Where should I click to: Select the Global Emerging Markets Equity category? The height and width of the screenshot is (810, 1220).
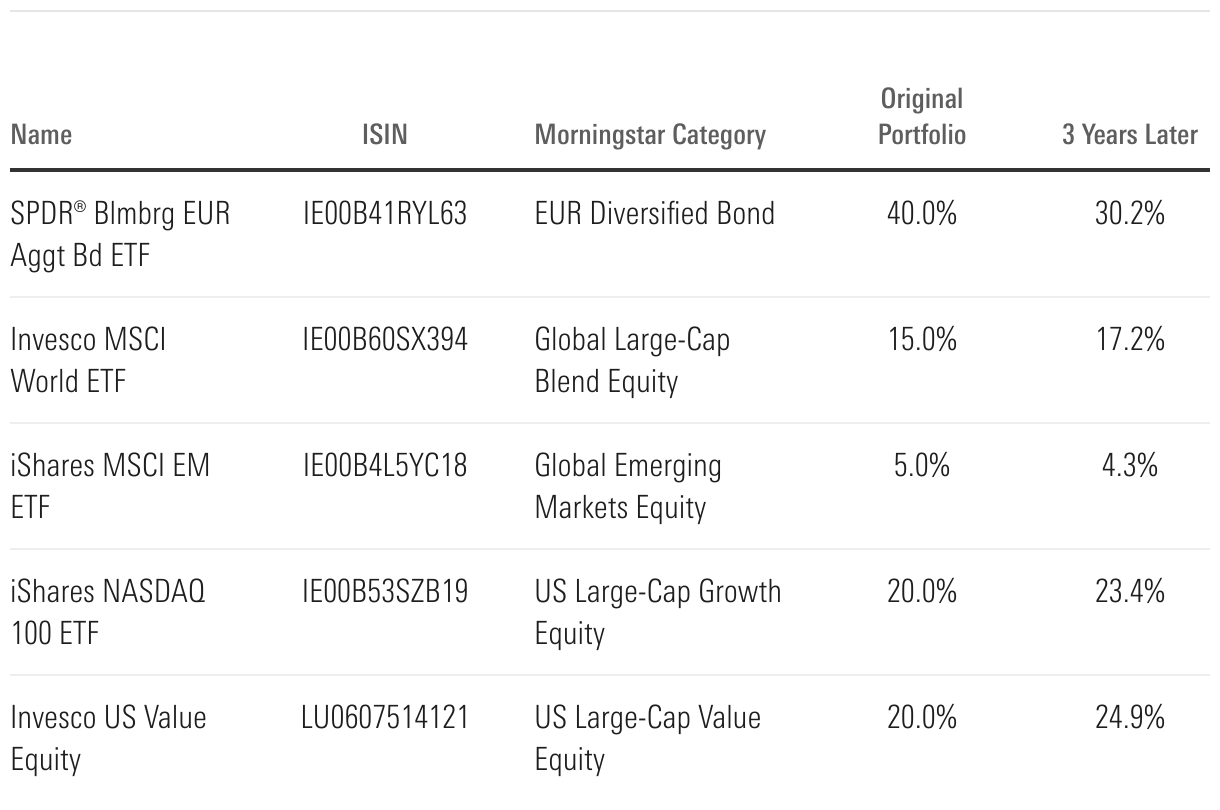pos(628,486)
